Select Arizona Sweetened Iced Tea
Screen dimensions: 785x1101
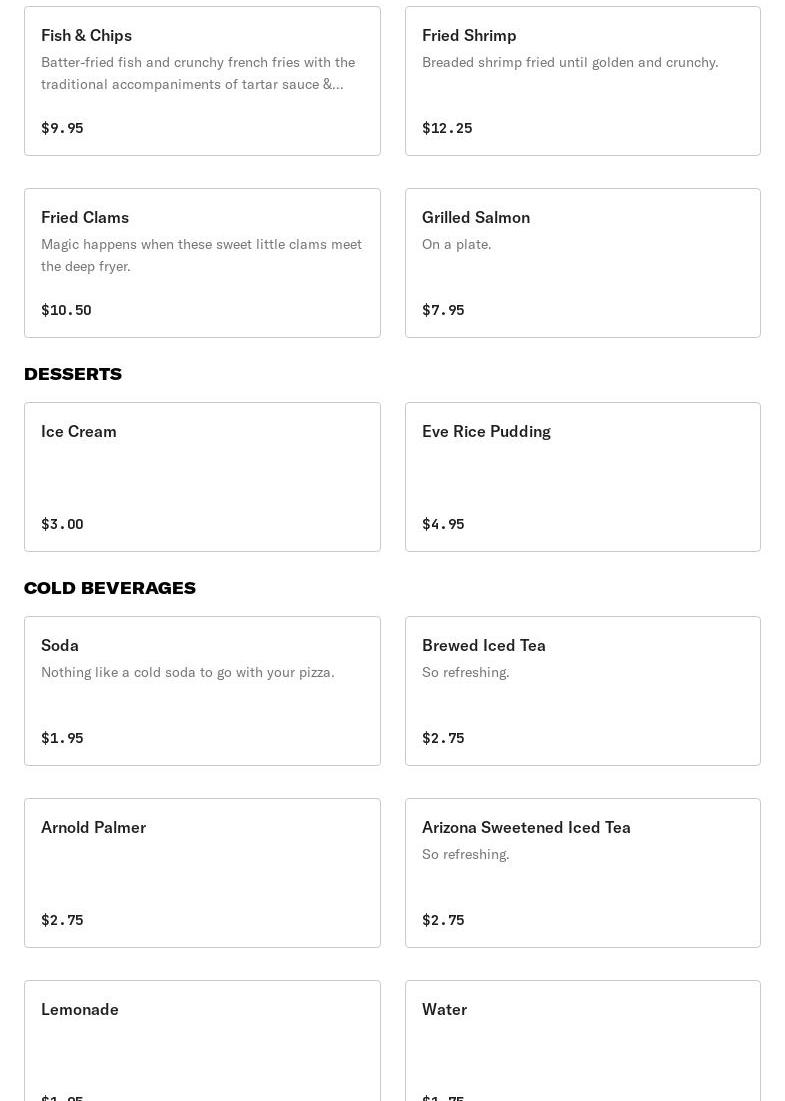click(x=582, y=873)
